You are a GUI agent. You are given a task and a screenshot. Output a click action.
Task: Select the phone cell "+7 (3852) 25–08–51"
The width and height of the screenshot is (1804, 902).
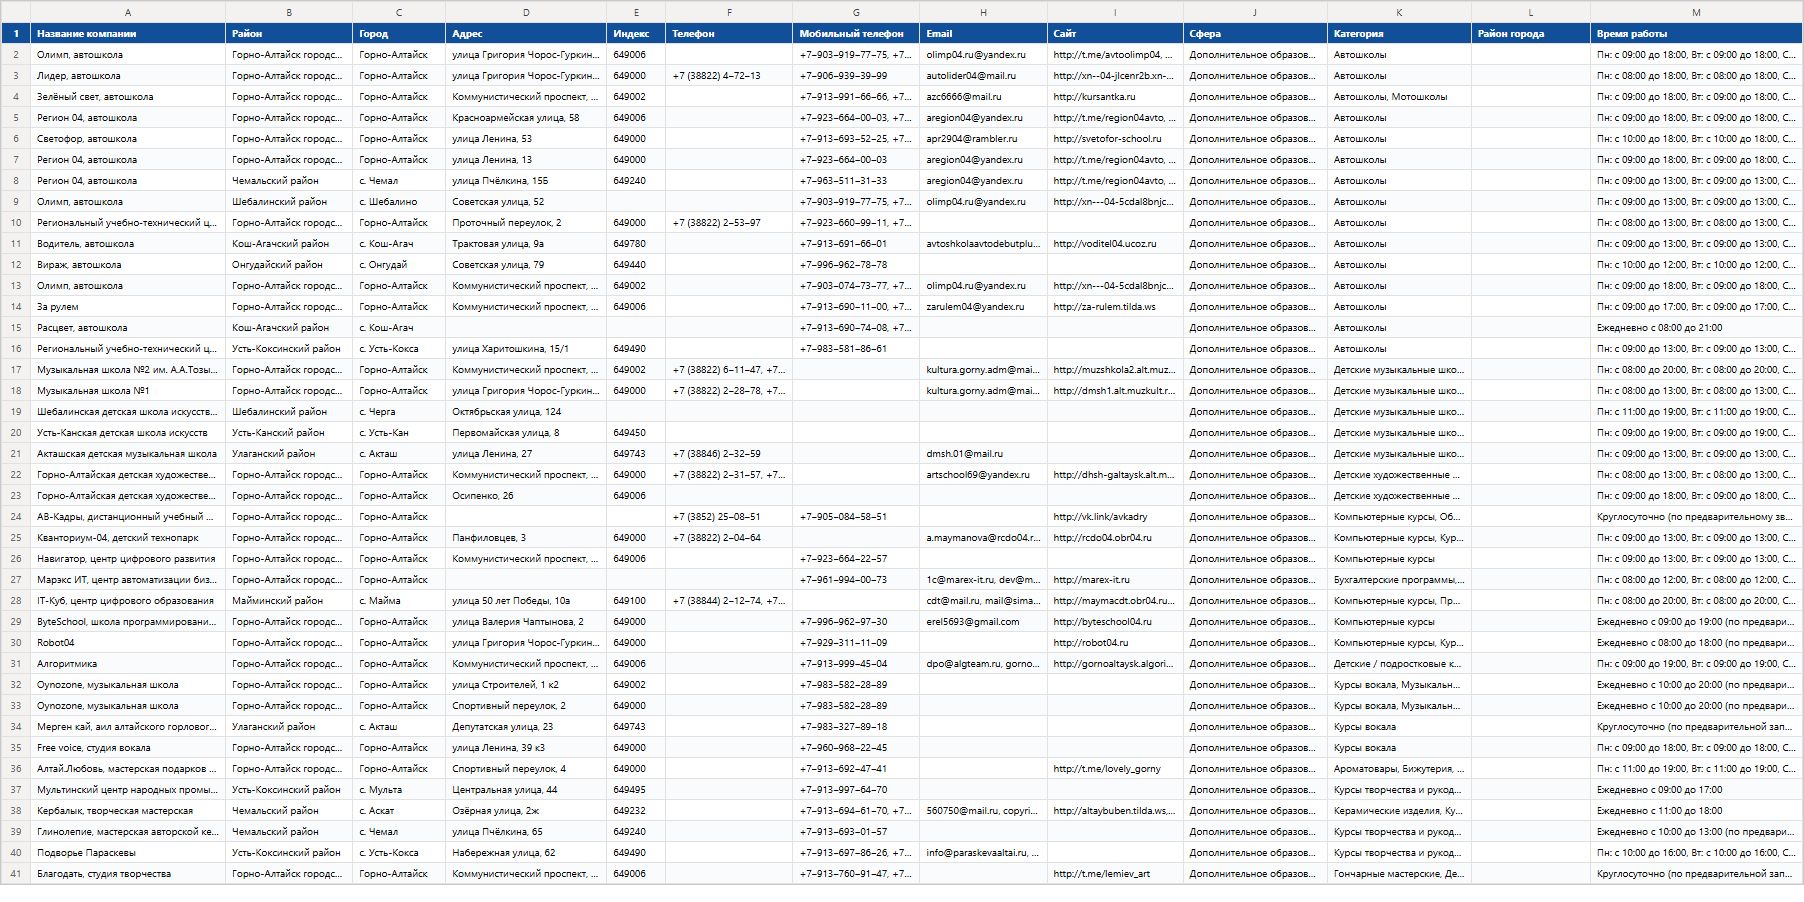(x=729, y=517)
